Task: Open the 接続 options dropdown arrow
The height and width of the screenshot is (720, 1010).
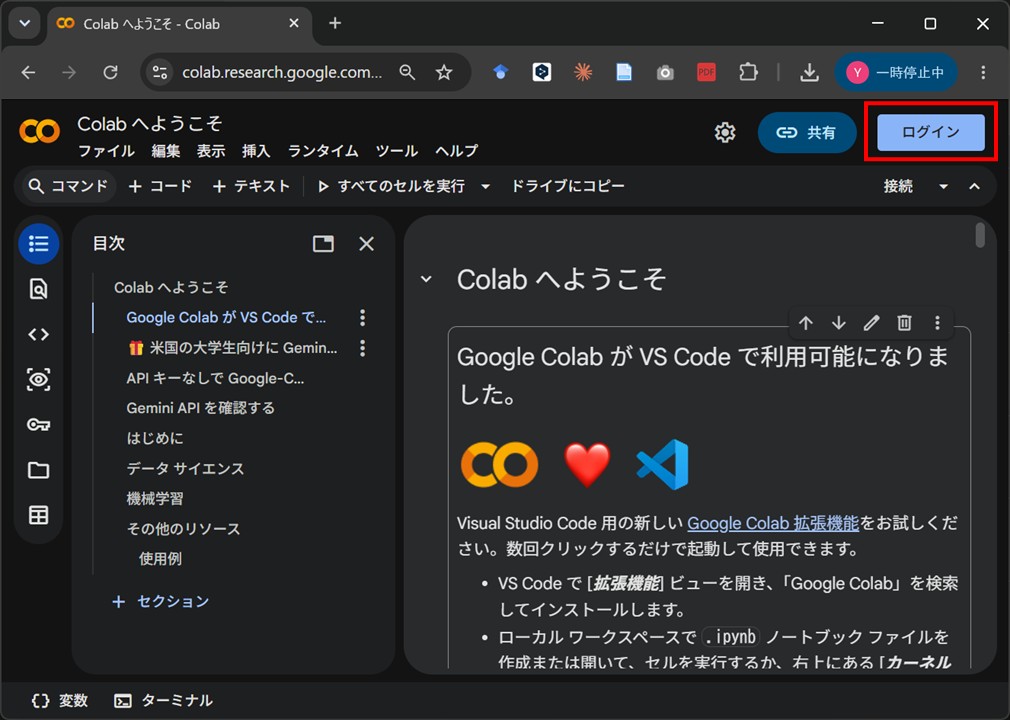Action: pos(943,187)
